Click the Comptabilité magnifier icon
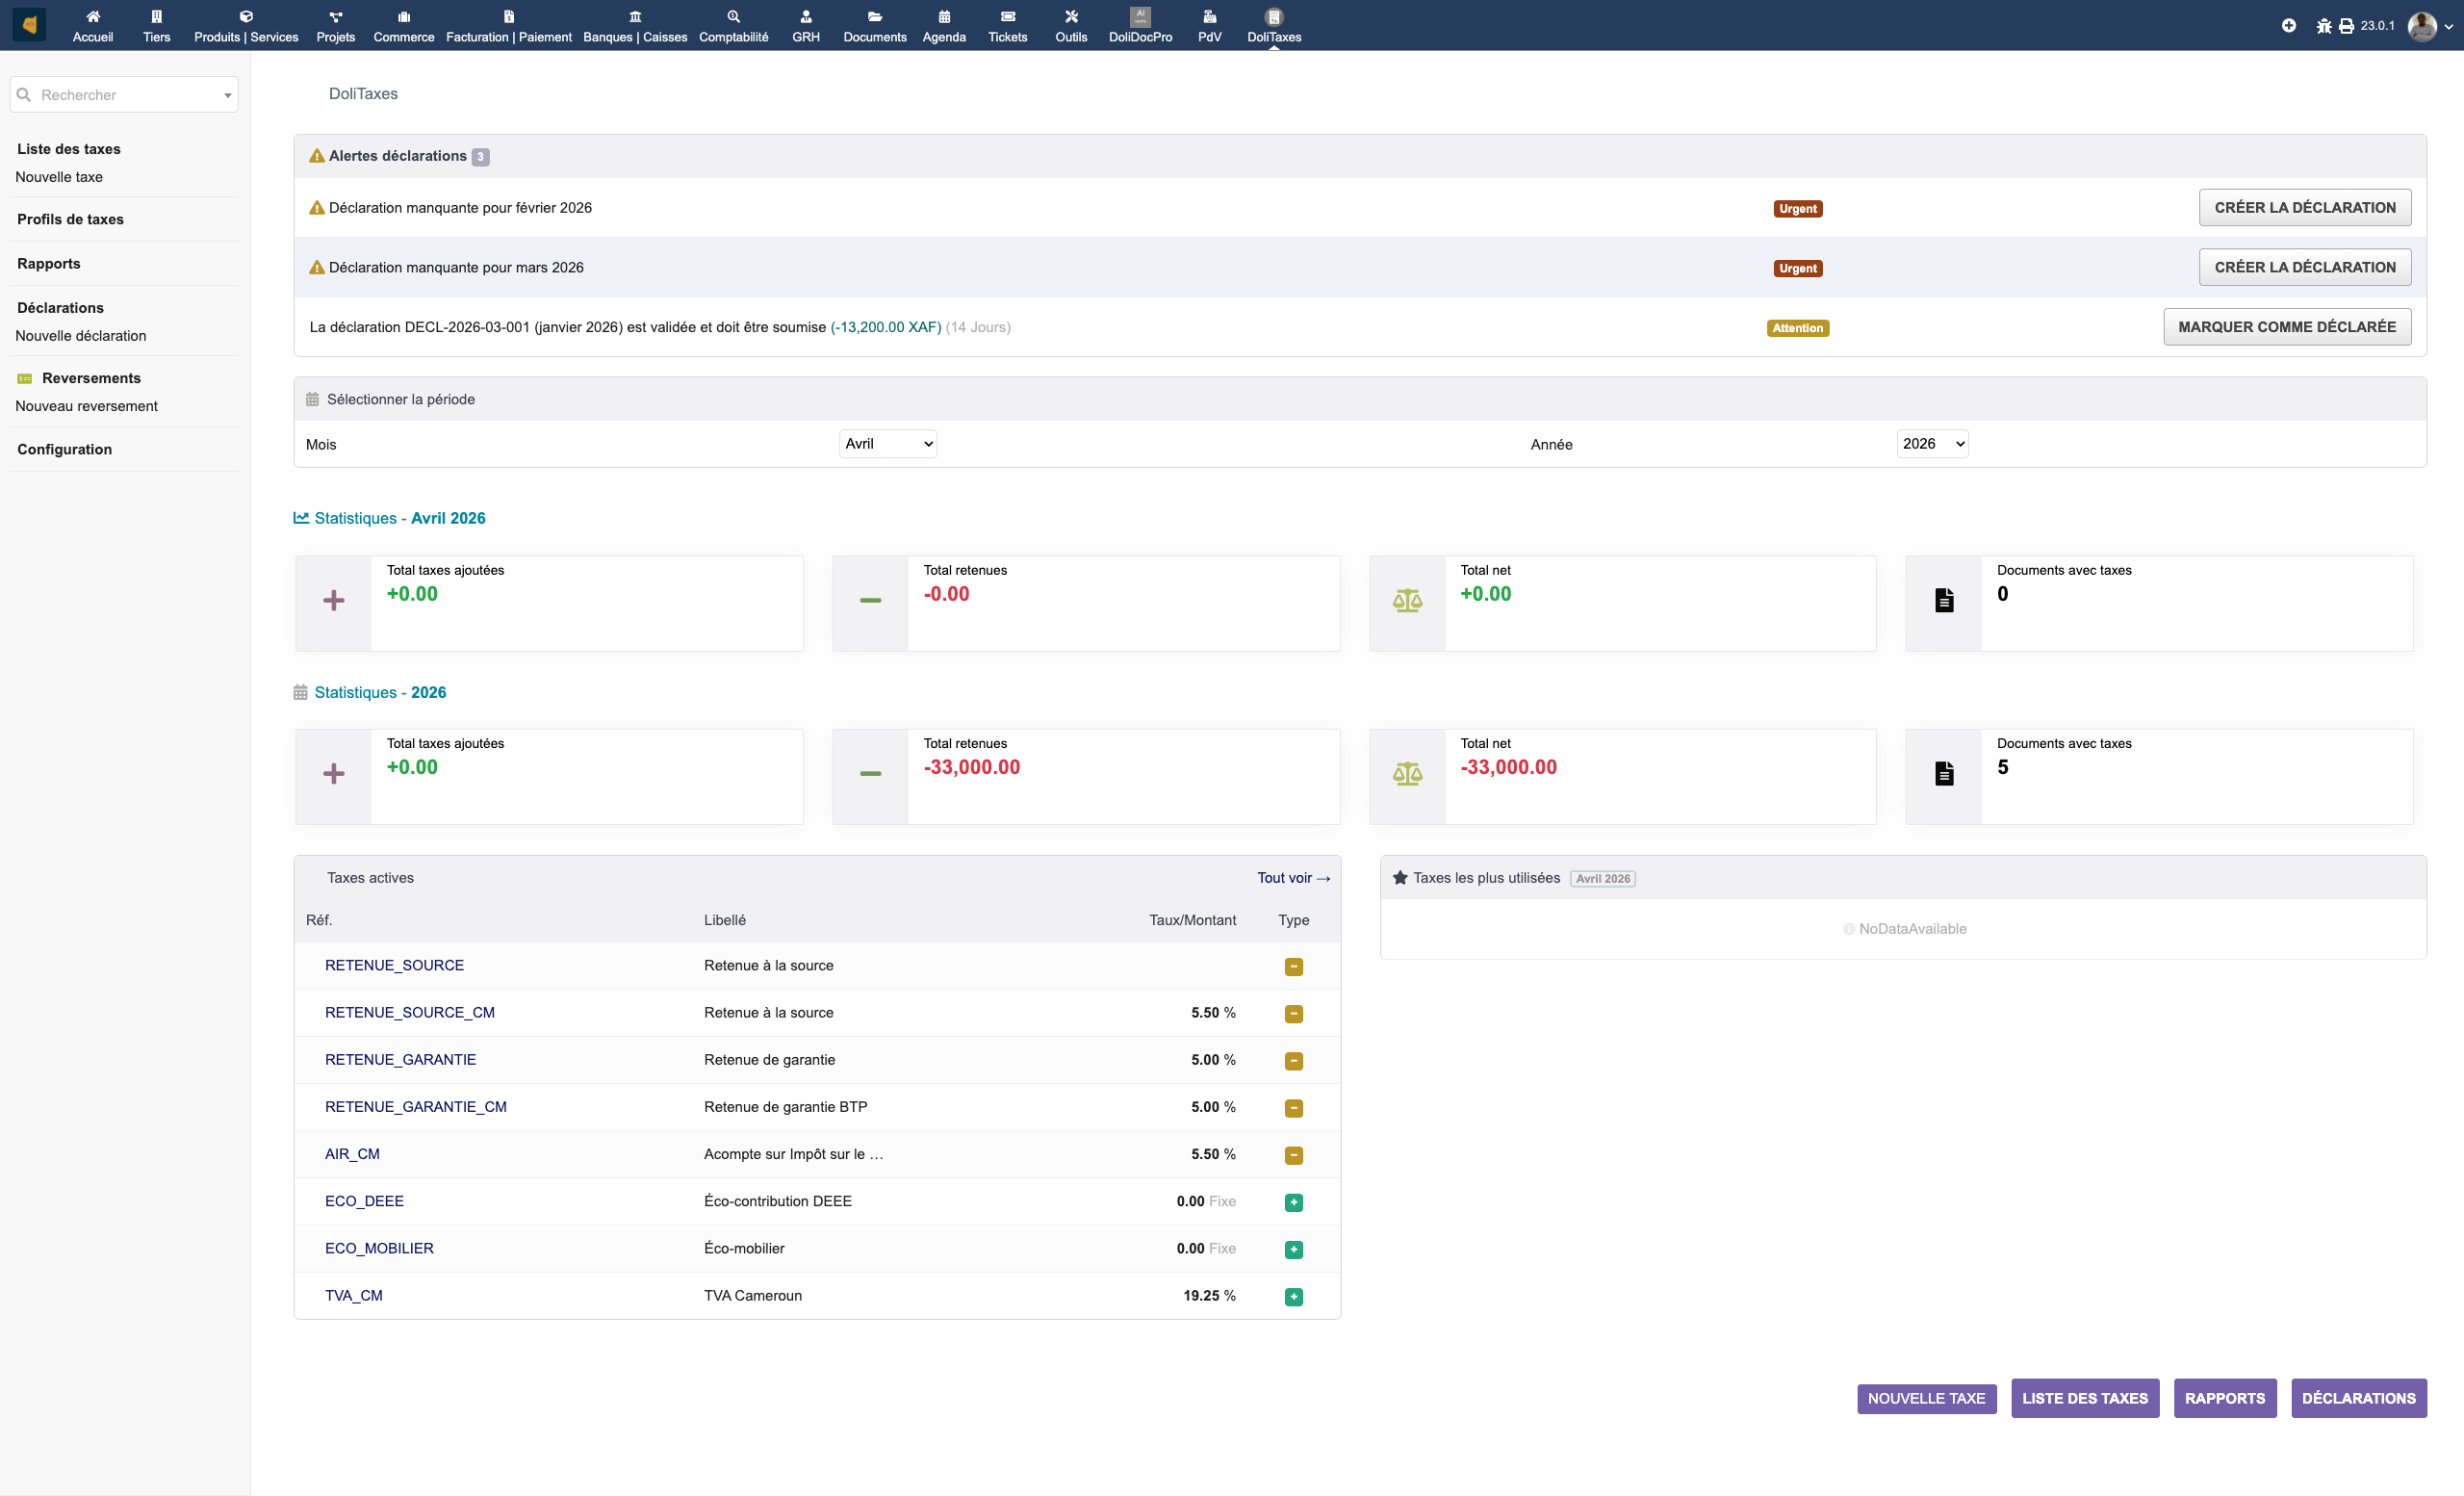This screenshot has height=1496, width=2464. (x=733, y=16)
